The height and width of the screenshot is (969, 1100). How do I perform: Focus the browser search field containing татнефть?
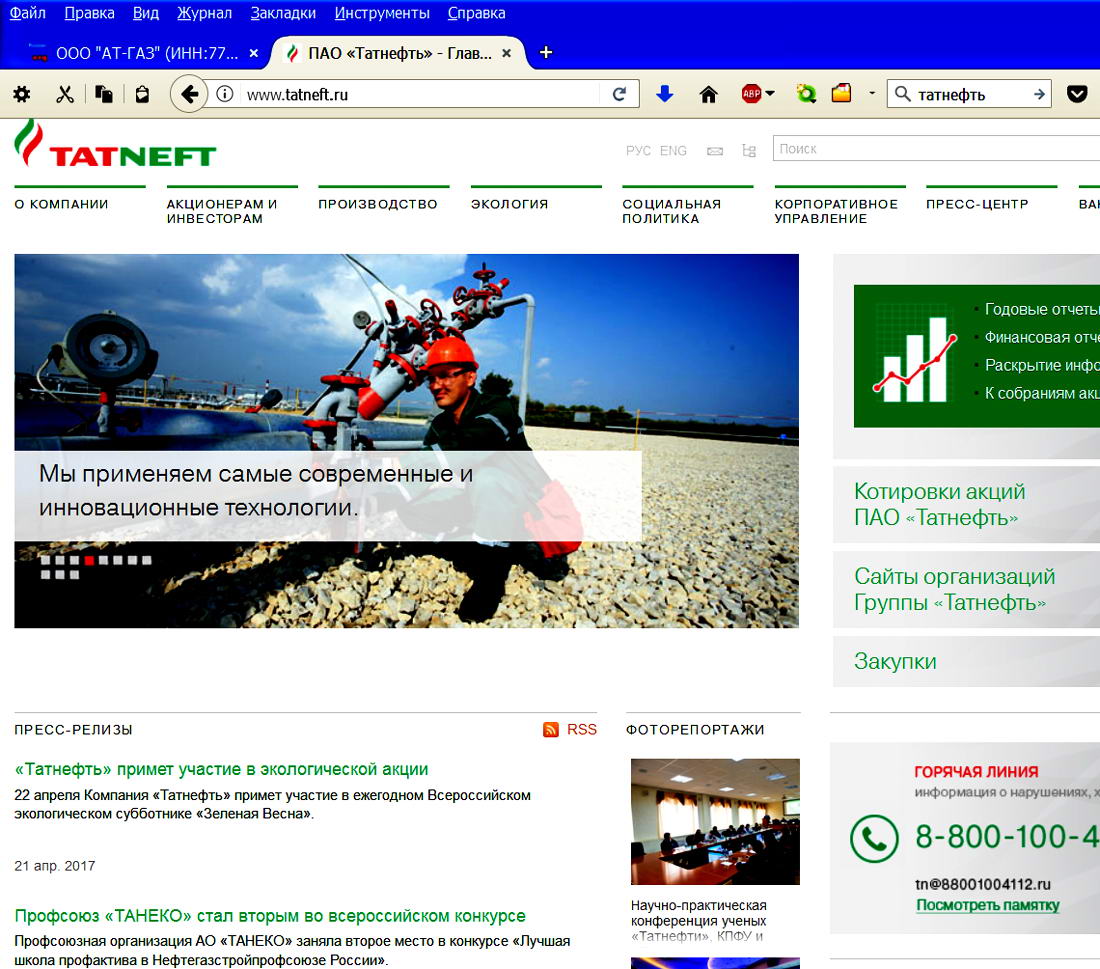971,94
